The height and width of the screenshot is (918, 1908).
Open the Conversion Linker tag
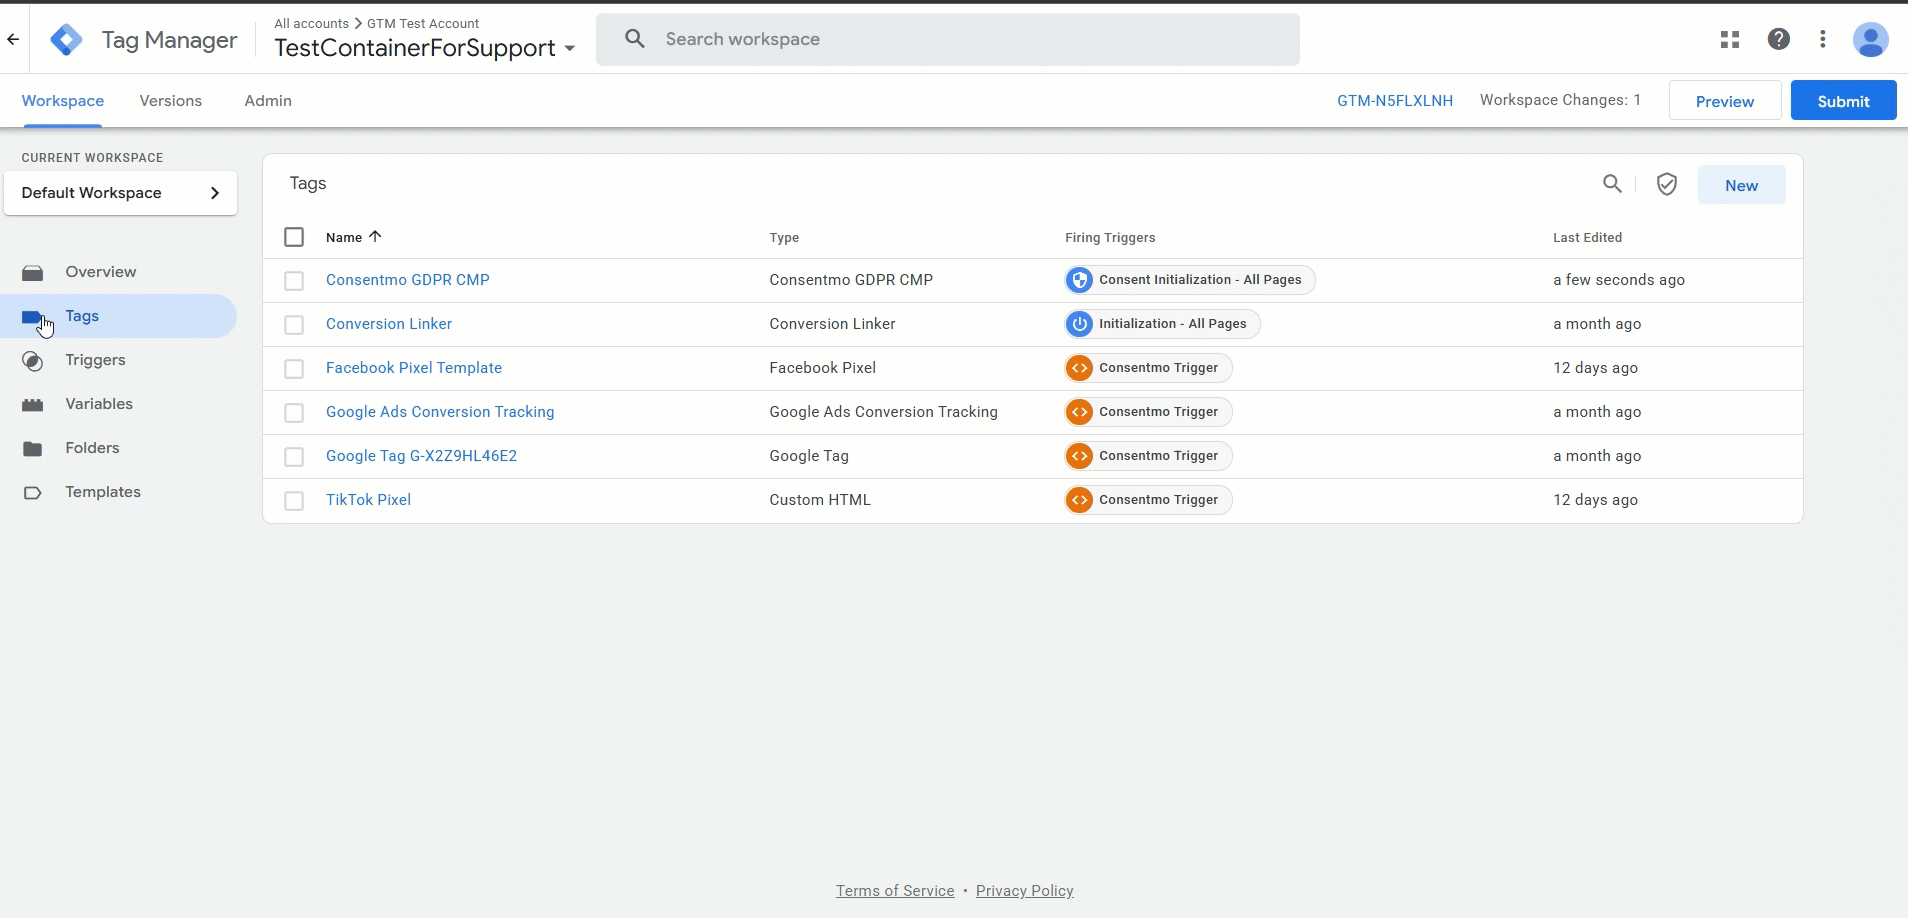[x=389, y=324]
